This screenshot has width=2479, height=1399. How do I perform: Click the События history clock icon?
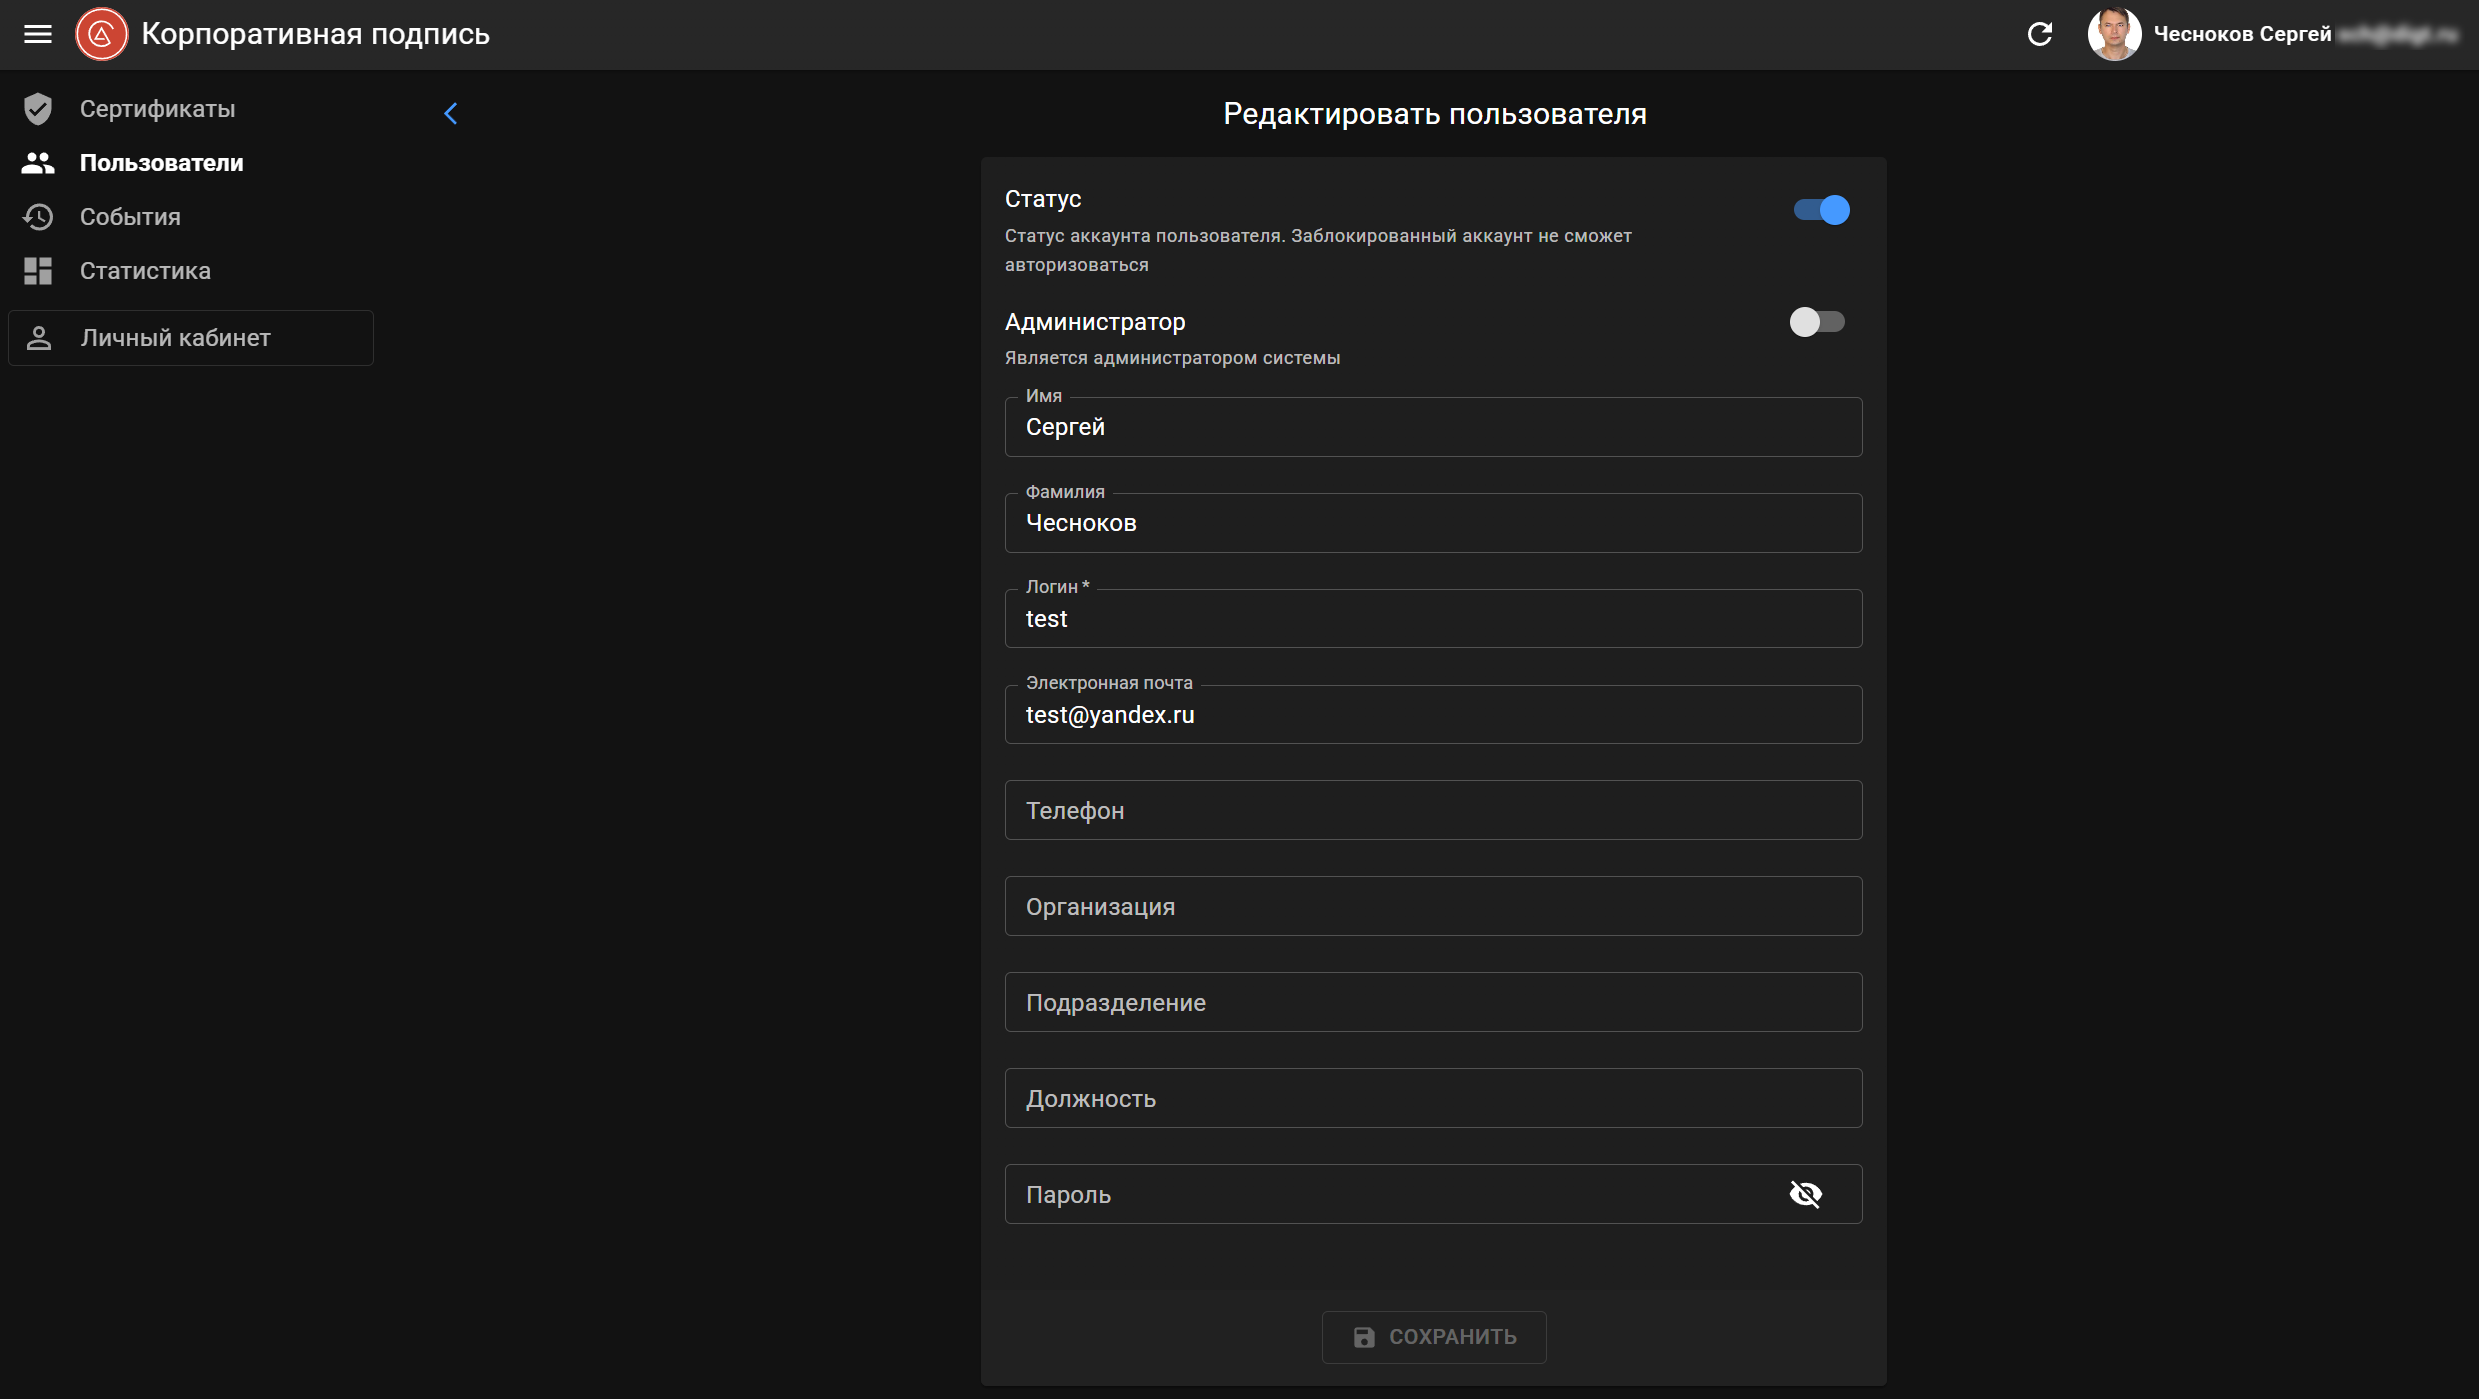click(38, 217)
